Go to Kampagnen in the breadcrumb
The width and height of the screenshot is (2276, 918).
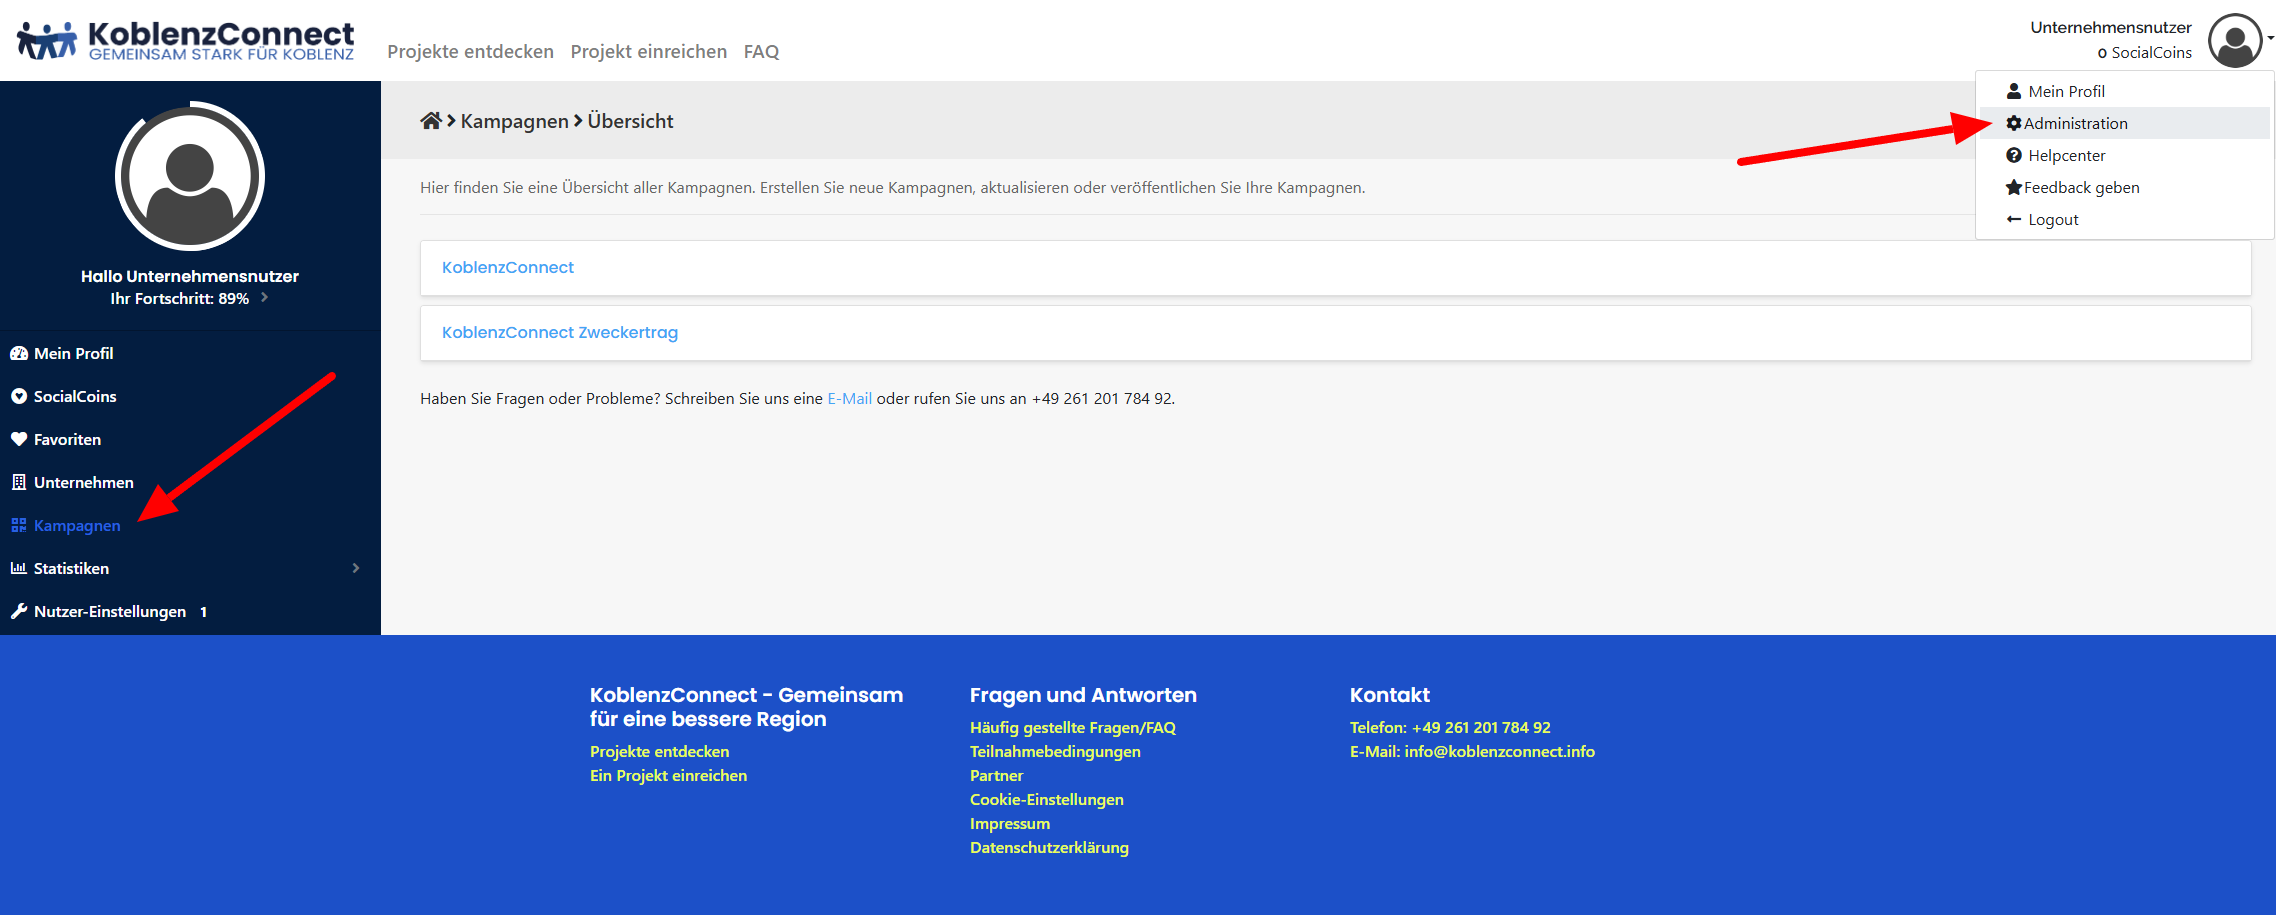pos(514,121)
